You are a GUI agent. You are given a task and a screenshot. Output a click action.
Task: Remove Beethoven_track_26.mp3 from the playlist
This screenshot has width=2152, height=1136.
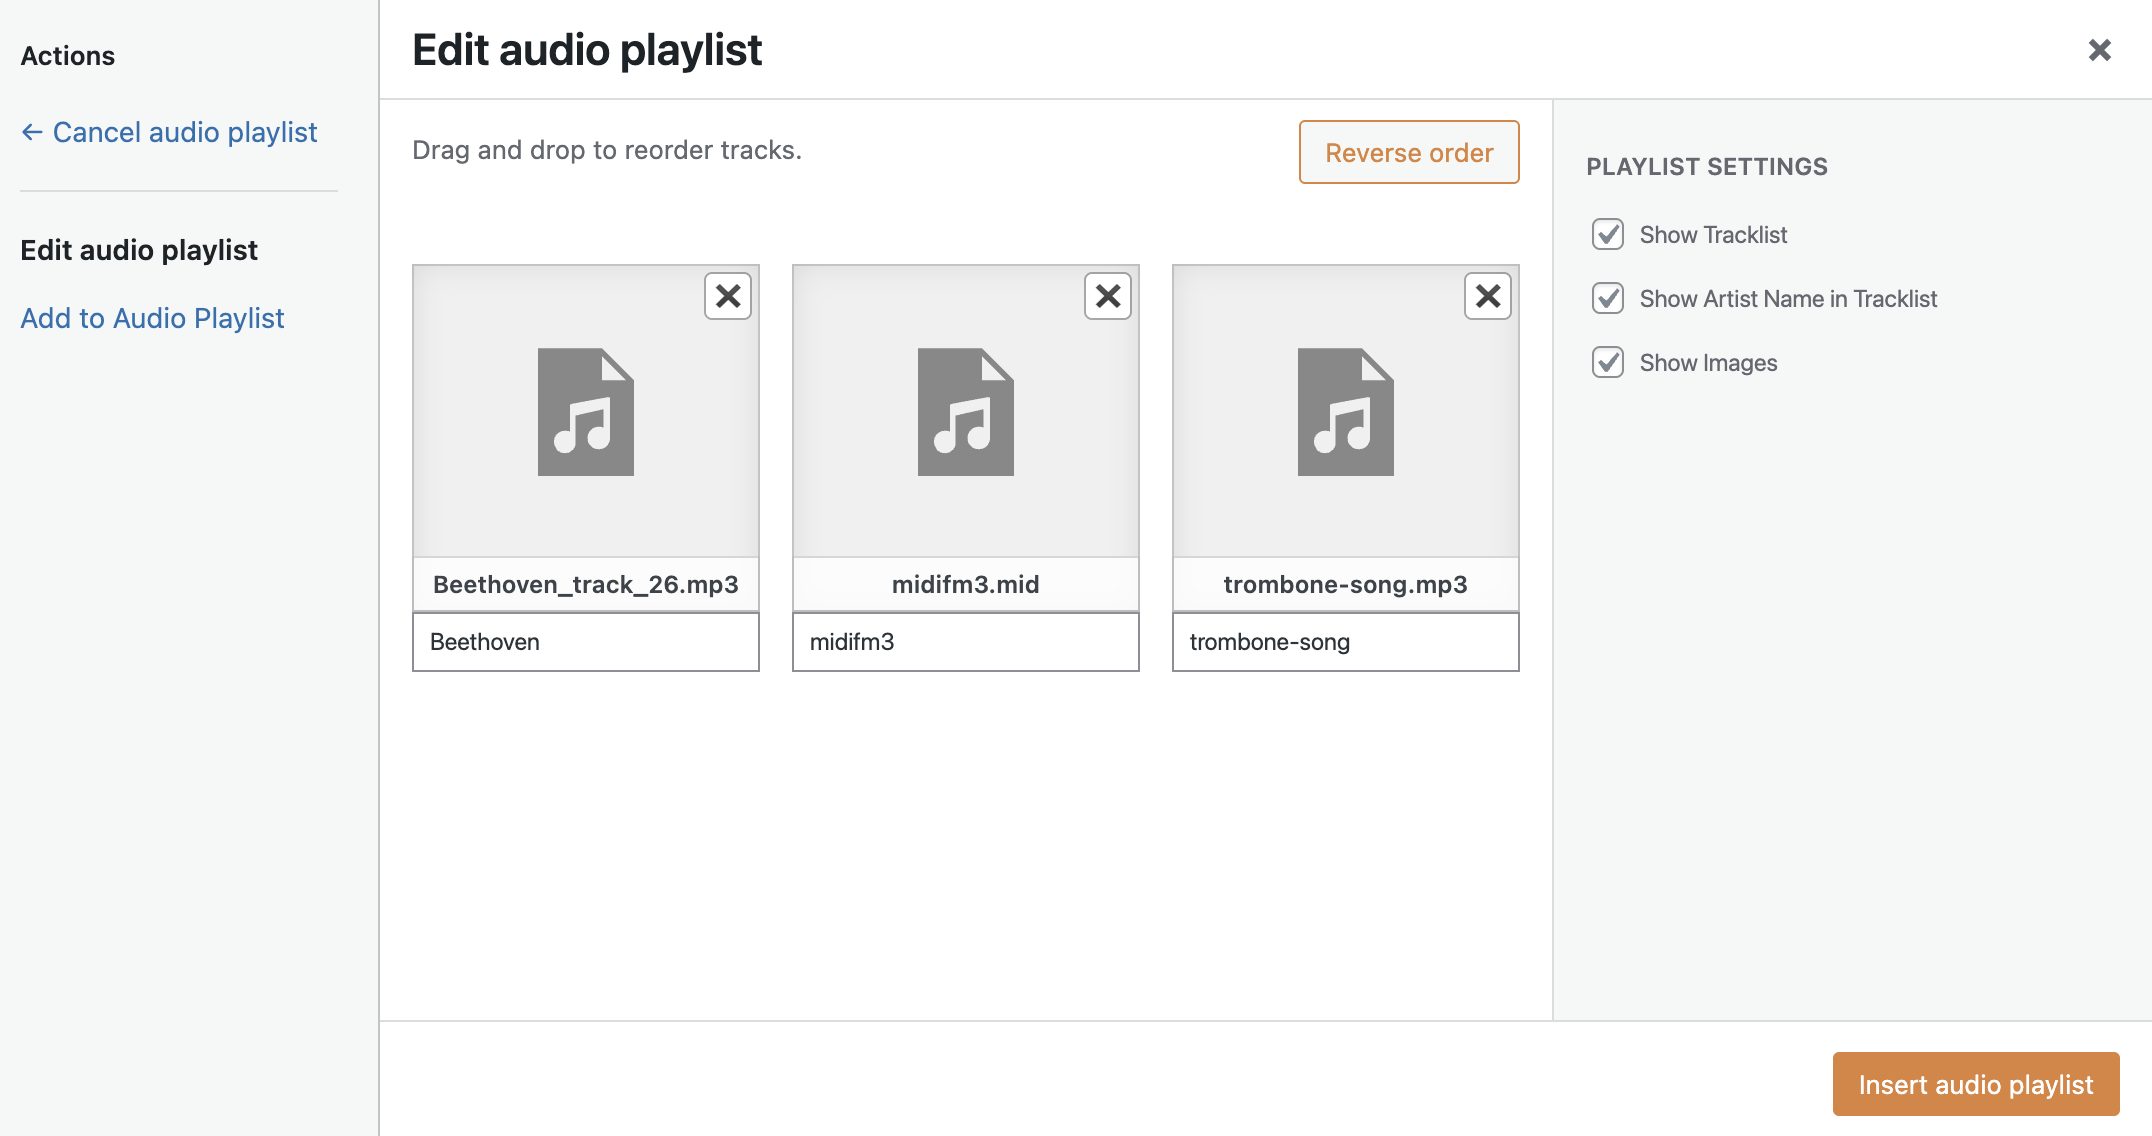[728, 296]
